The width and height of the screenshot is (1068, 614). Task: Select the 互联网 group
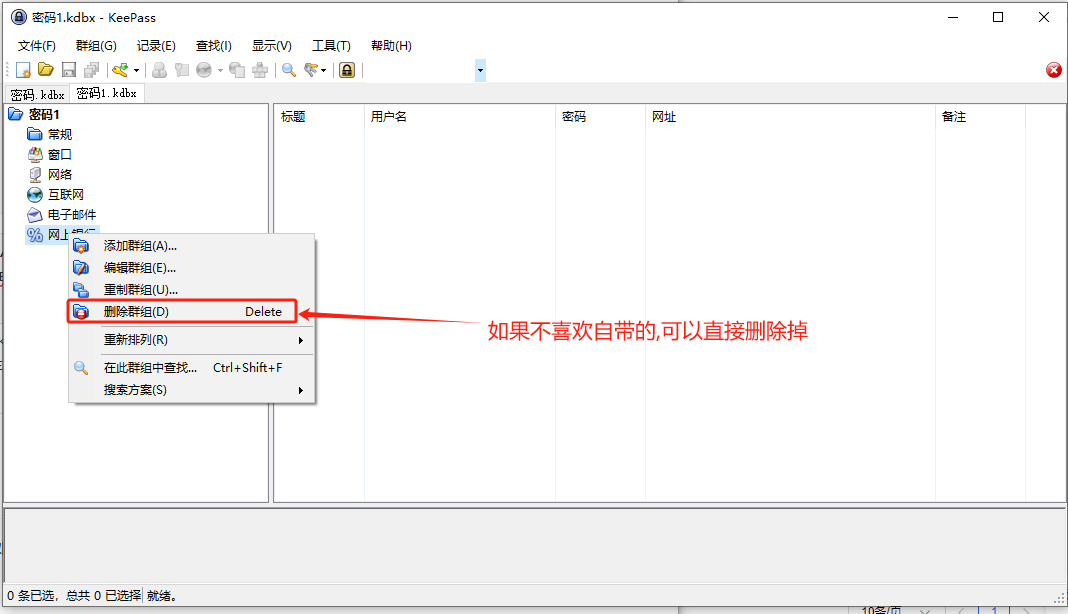[x=65, y=195]
